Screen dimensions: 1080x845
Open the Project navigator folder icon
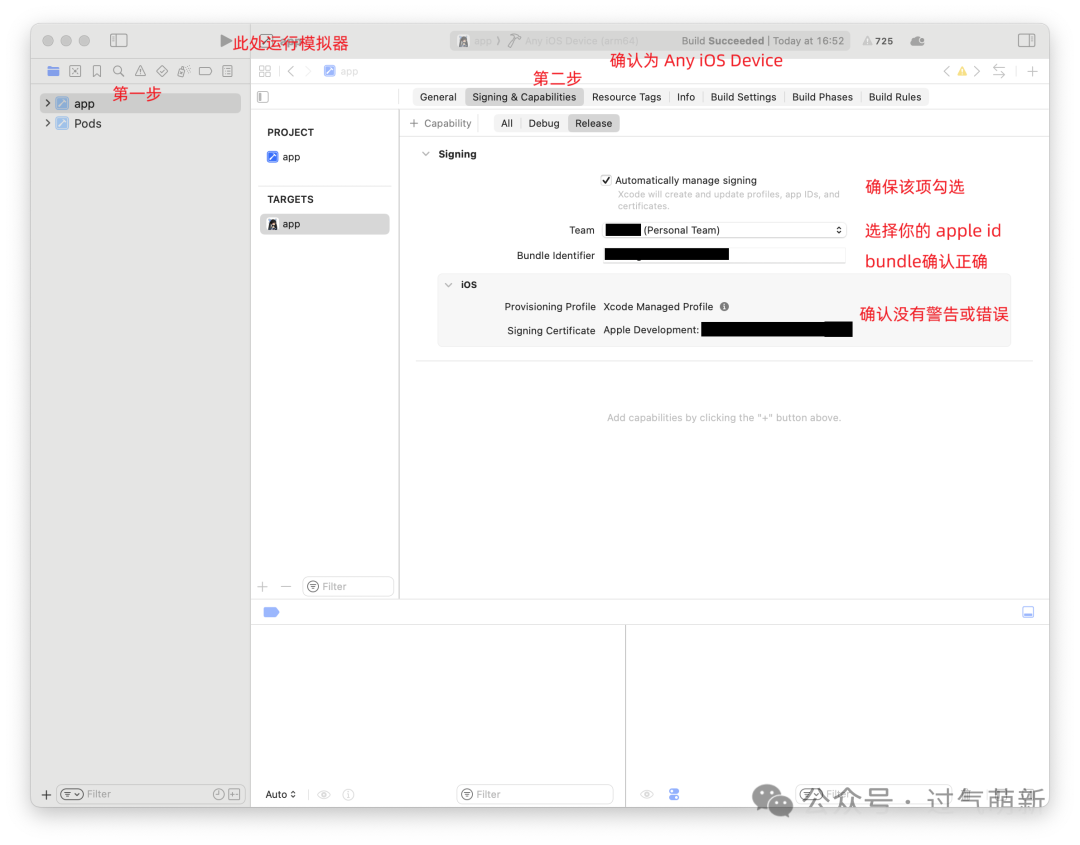pyautogui.click(x=53, y=71)
